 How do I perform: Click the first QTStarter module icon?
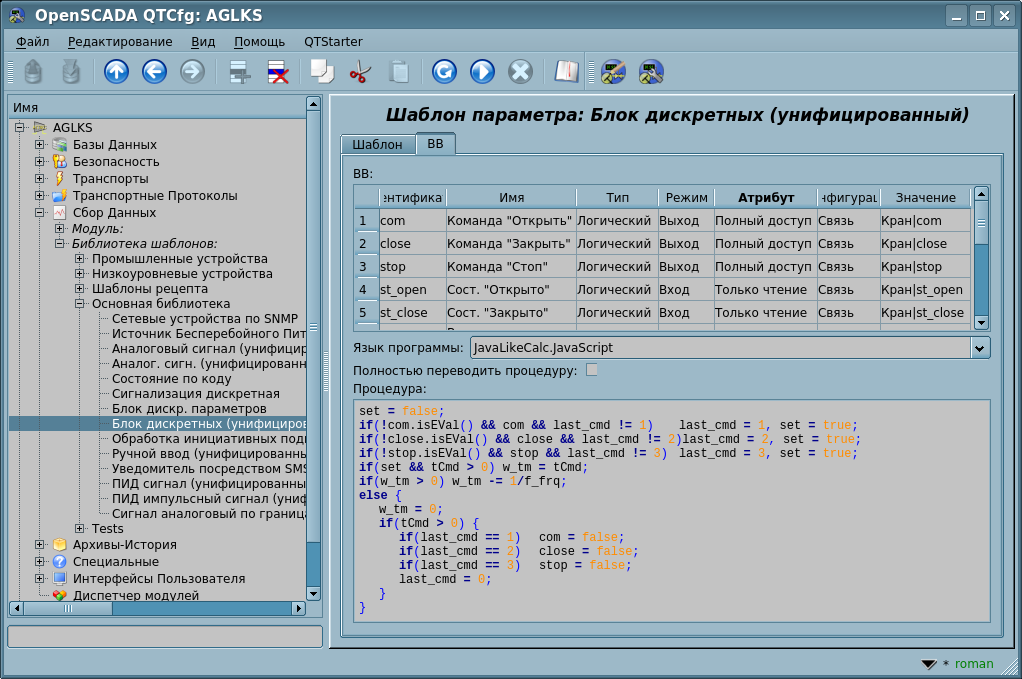coord(613,72)
